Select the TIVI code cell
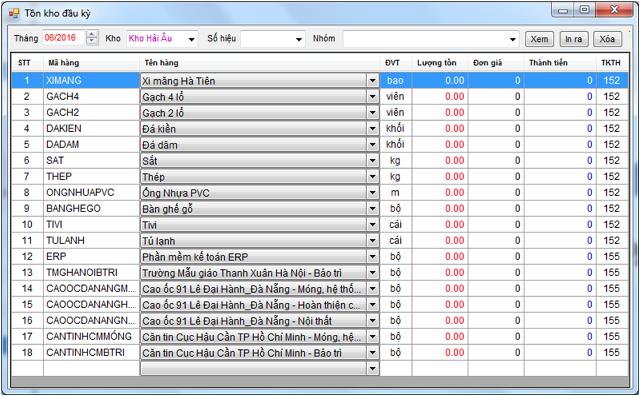640x396 pixels. 91,224
